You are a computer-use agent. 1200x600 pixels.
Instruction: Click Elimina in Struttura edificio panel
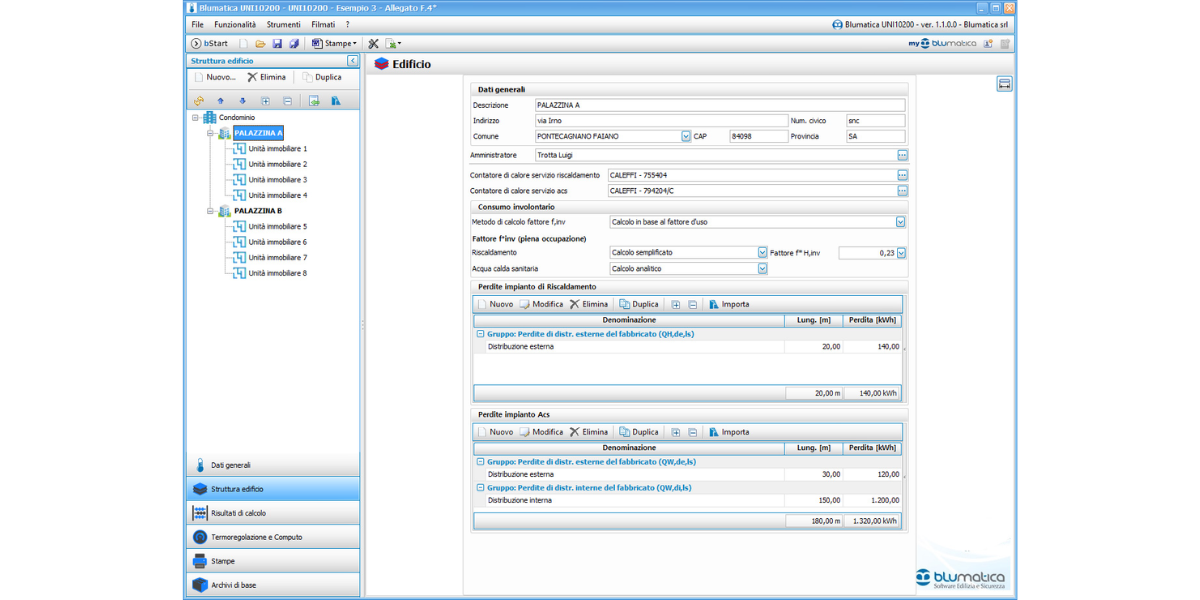[x=266, y=77]
